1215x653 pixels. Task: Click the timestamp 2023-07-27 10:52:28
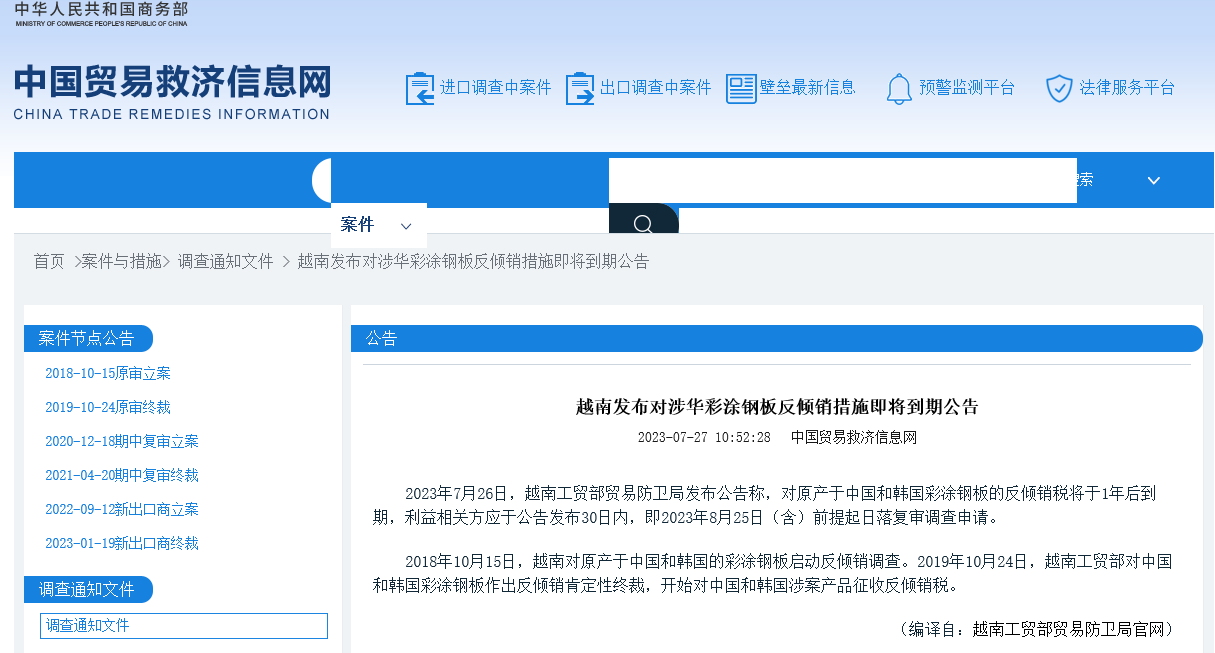pyautogui.click(x=704, y=438)
